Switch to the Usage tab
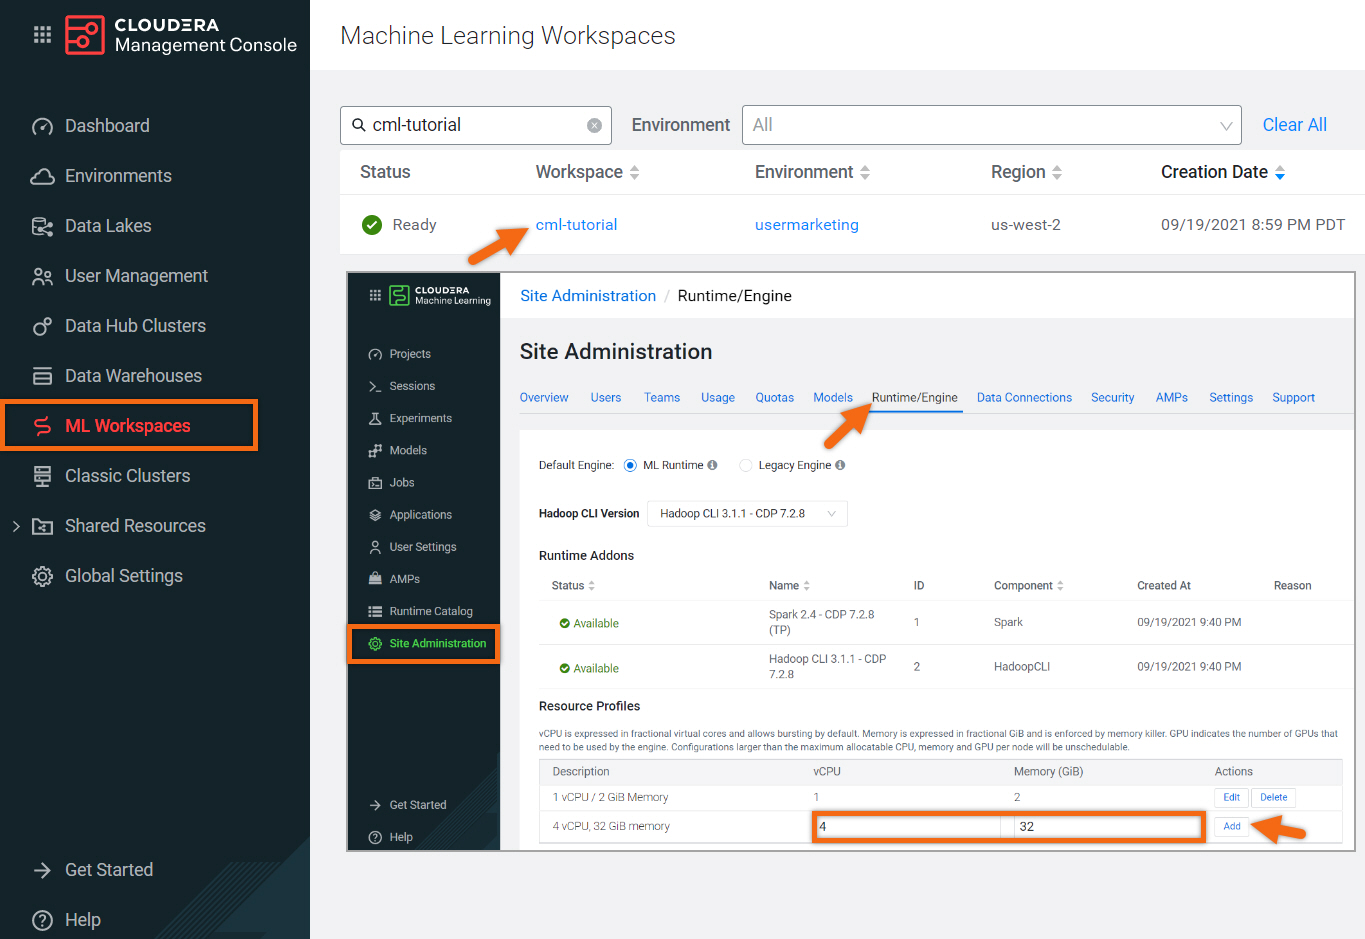The width and height of the screenshot is (1365, 939). [718, 398]
